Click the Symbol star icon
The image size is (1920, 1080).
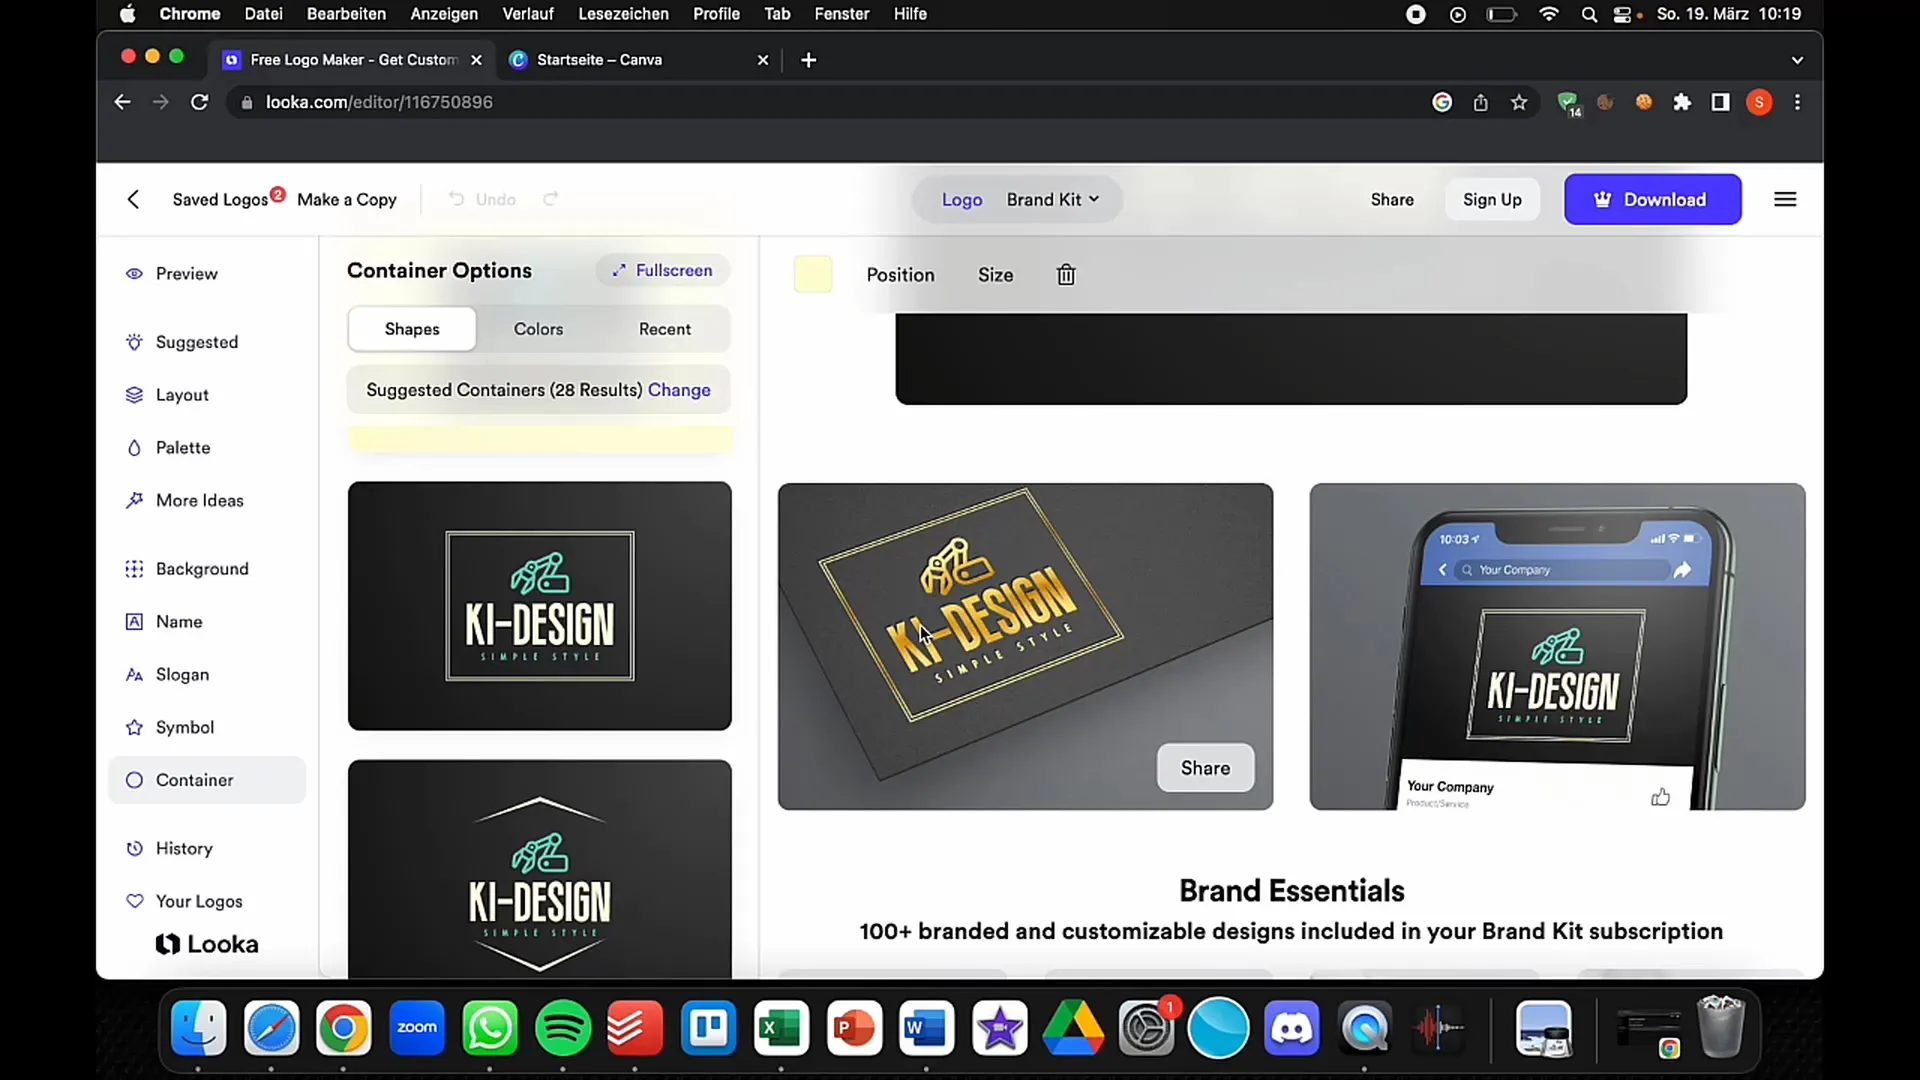pyautogui.click(x=134, y=727)
